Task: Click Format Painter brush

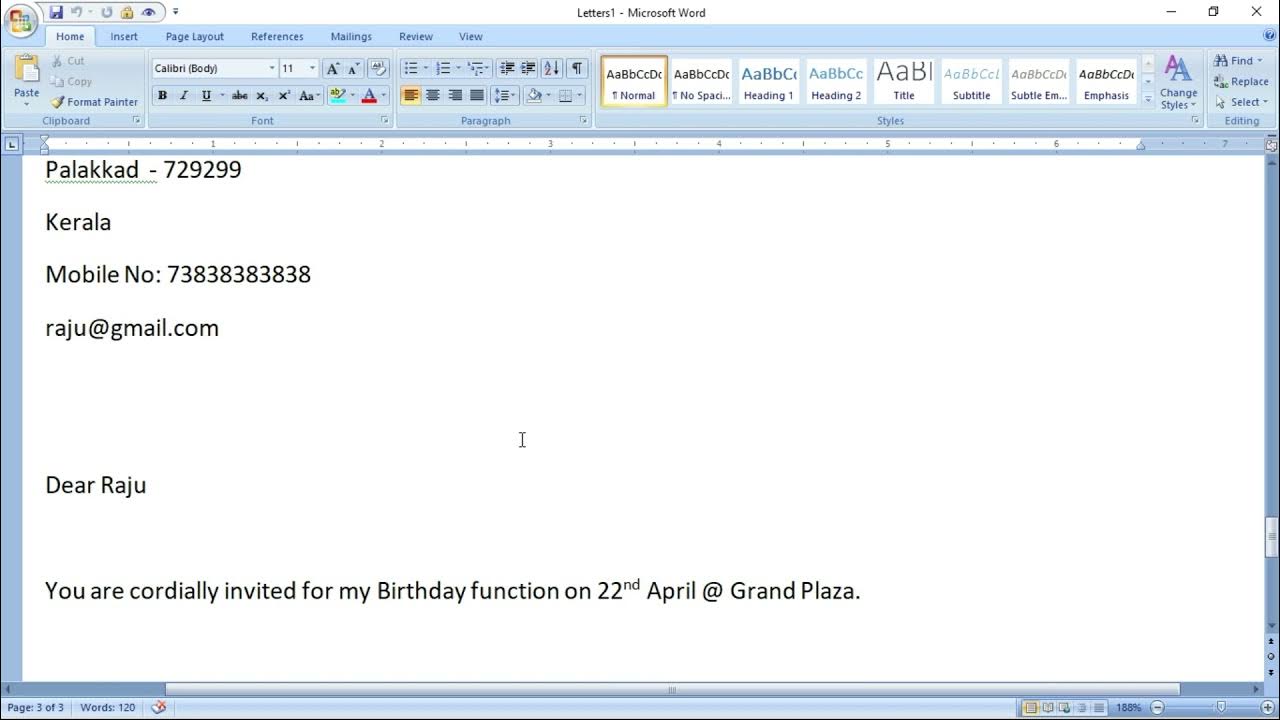Action: coord(94,102)
